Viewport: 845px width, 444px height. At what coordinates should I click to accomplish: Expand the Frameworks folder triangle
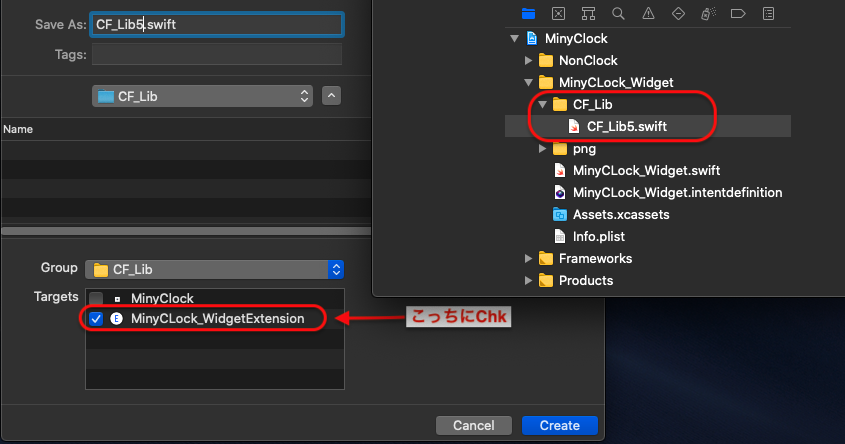[528, 259]
